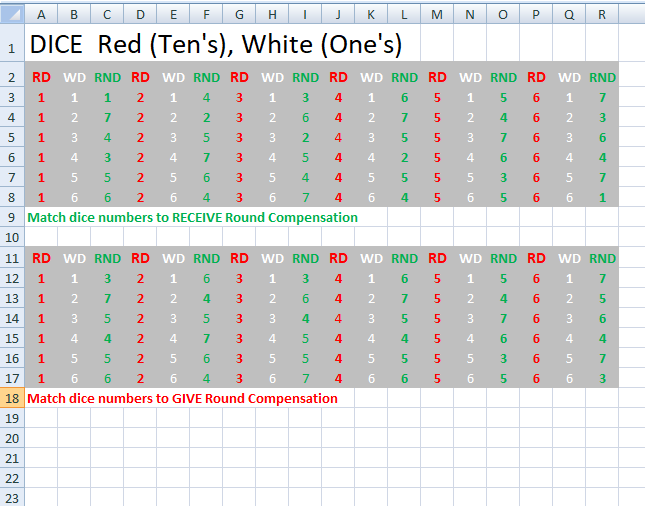Click the Select All corner box

(12, 15)
